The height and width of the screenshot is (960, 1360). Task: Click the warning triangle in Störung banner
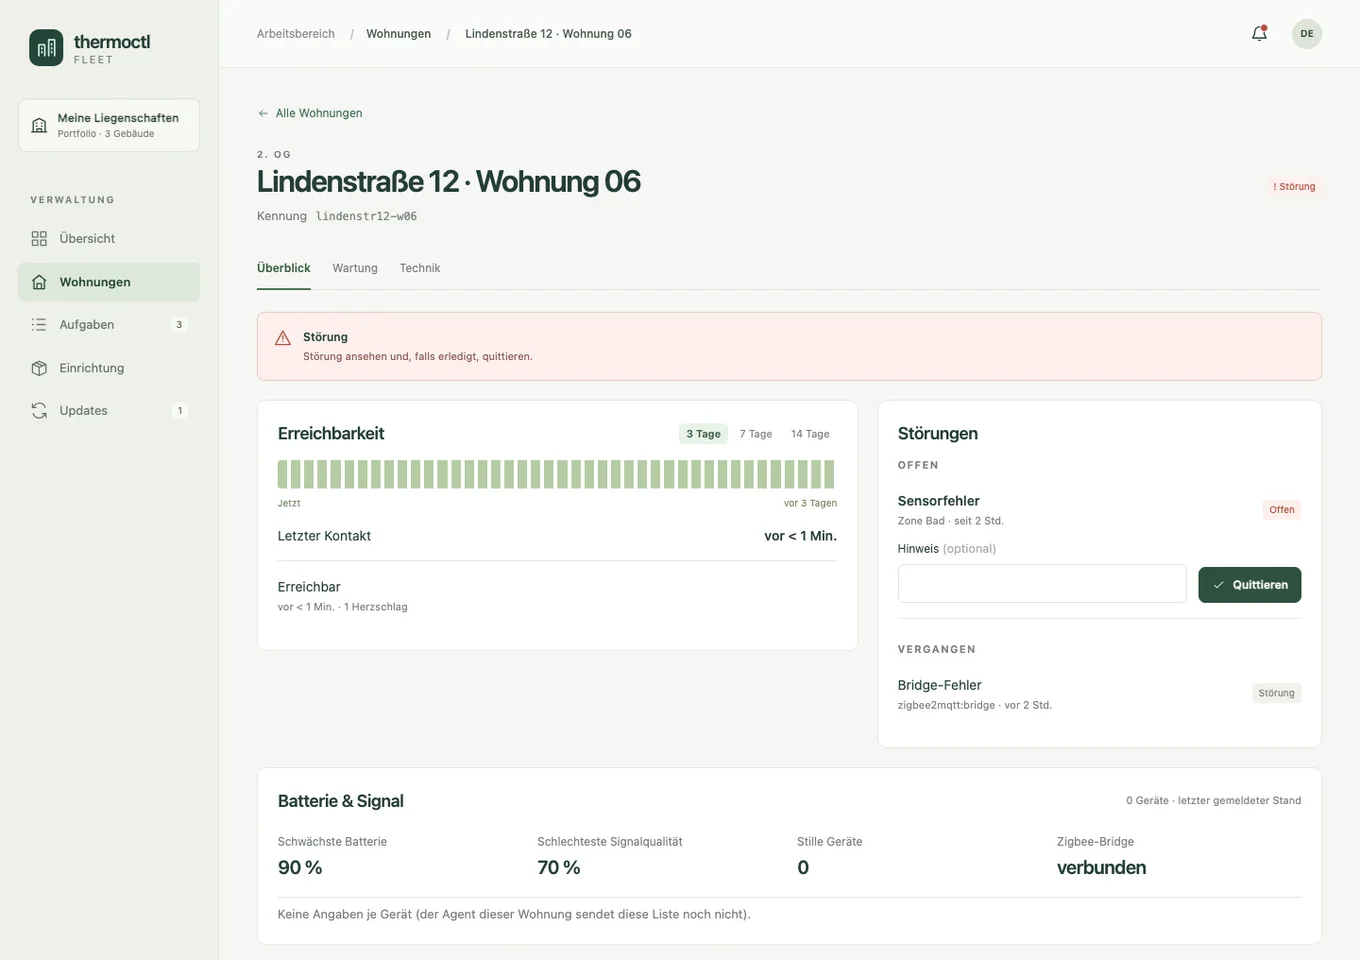tap(283, 338)
